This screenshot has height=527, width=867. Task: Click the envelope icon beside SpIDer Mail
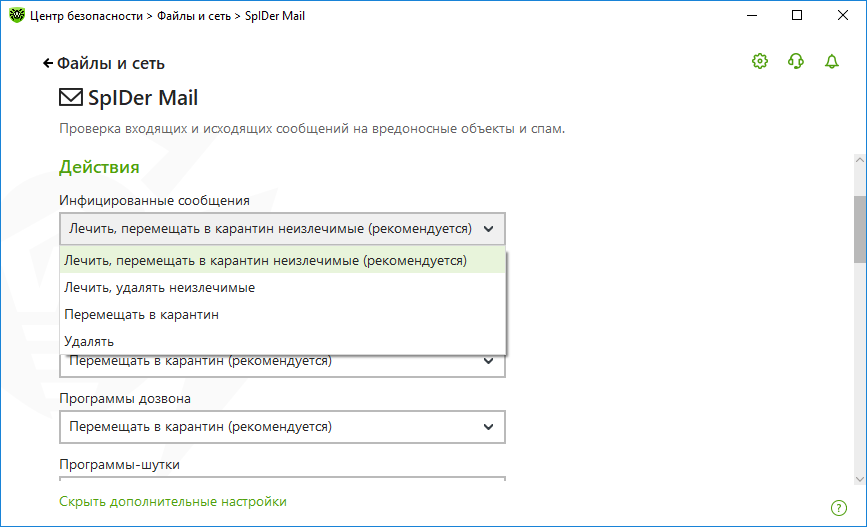(x=71, y=97)
